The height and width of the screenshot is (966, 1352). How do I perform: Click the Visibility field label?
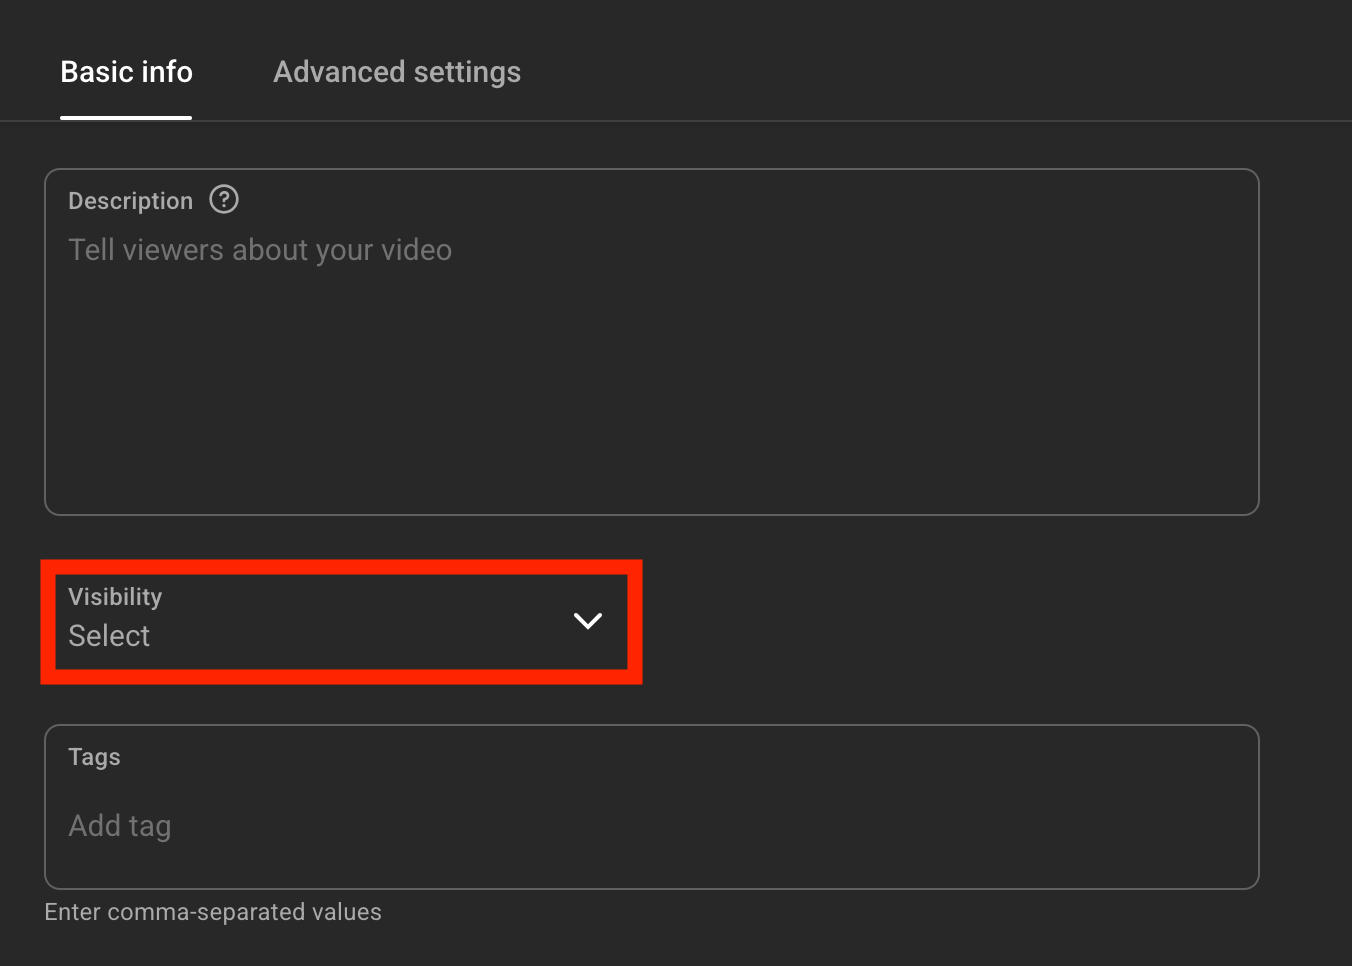click(x=115, y=597)
